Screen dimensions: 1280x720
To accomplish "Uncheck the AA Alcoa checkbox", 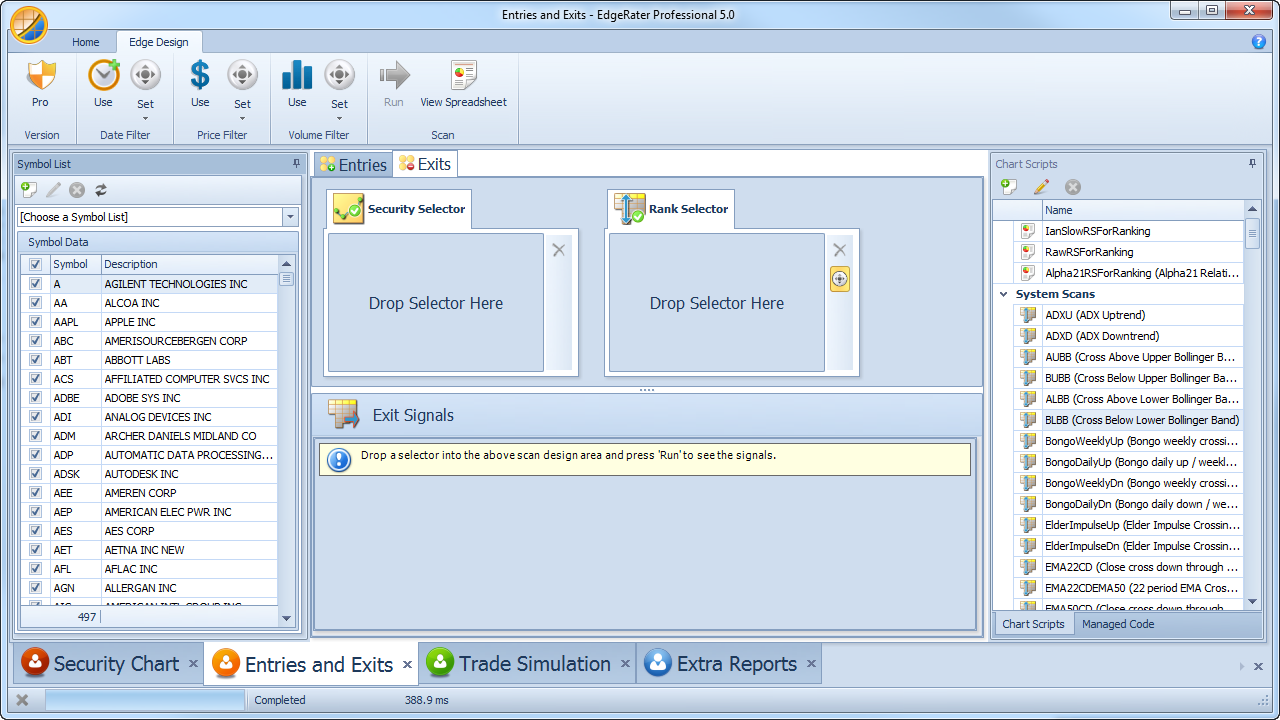I will click(36, 303).
